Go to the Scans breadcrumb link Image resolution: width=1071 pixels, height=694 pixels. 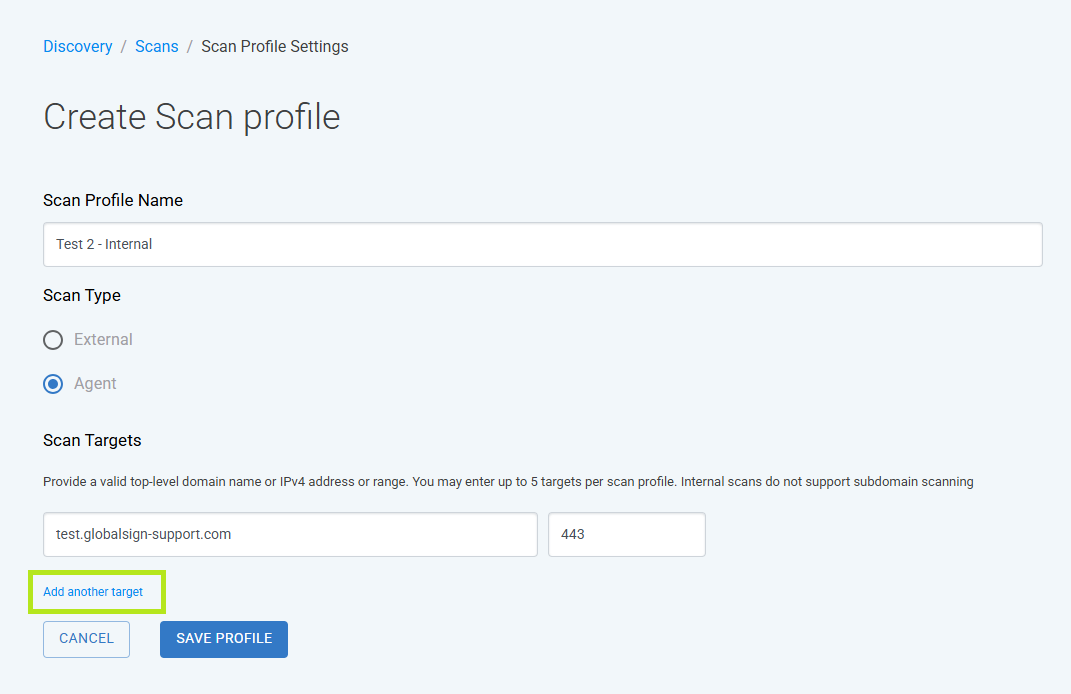[x=156, y=46]
